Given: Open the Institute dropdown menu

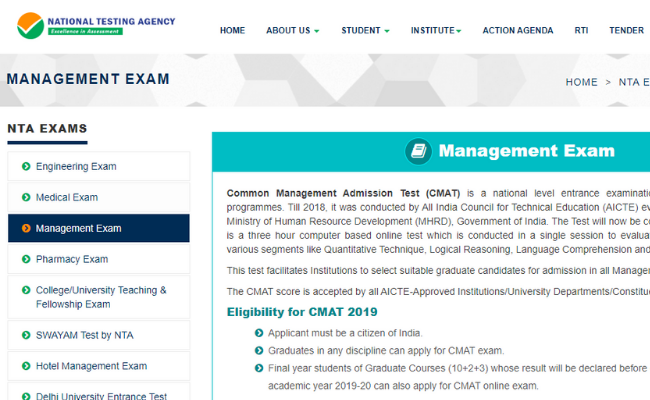Looking at the screenshot, I should click(x=437, y=31).
